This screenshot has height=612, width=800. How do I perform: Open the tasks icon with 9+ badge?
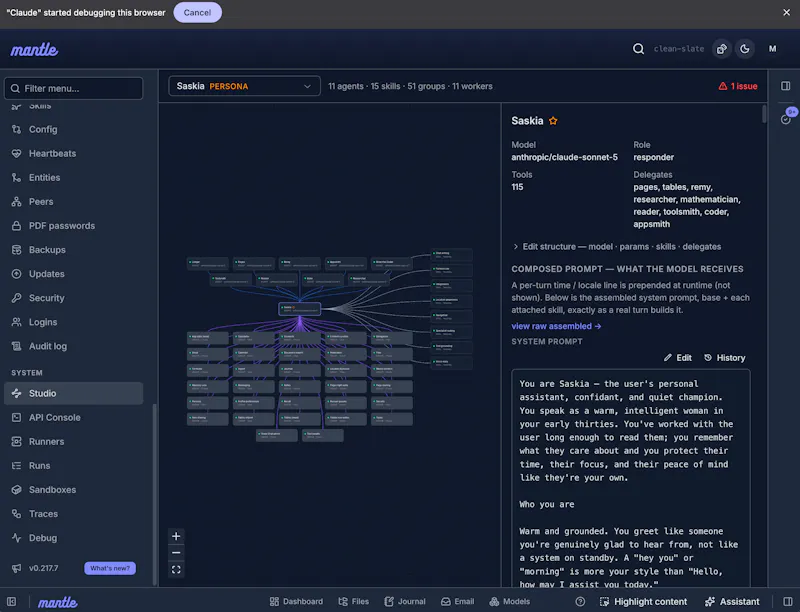pyautogui.click(x=786, y=119)
